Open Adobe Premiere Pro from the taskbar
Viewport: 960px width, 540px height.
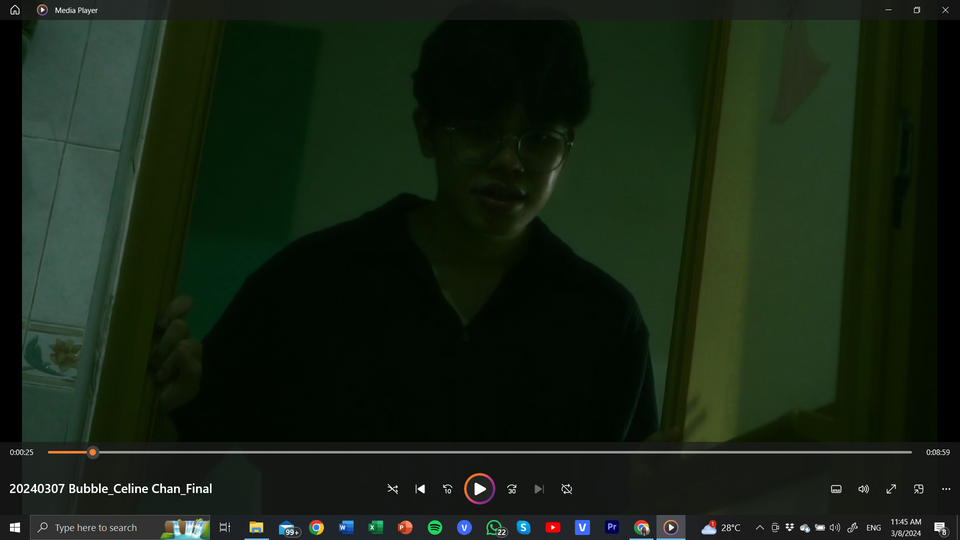point(612,527)
